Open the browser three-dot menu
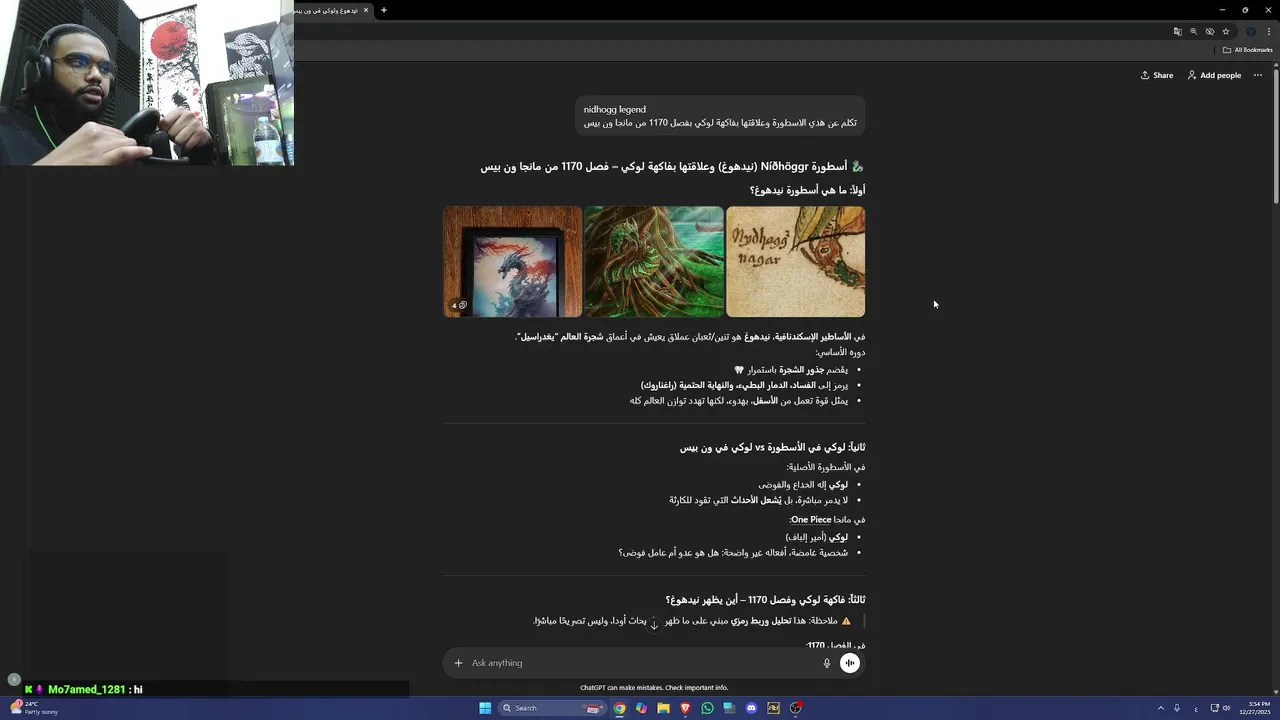This screenshot has height=720, width=1280. point(1269,32)
